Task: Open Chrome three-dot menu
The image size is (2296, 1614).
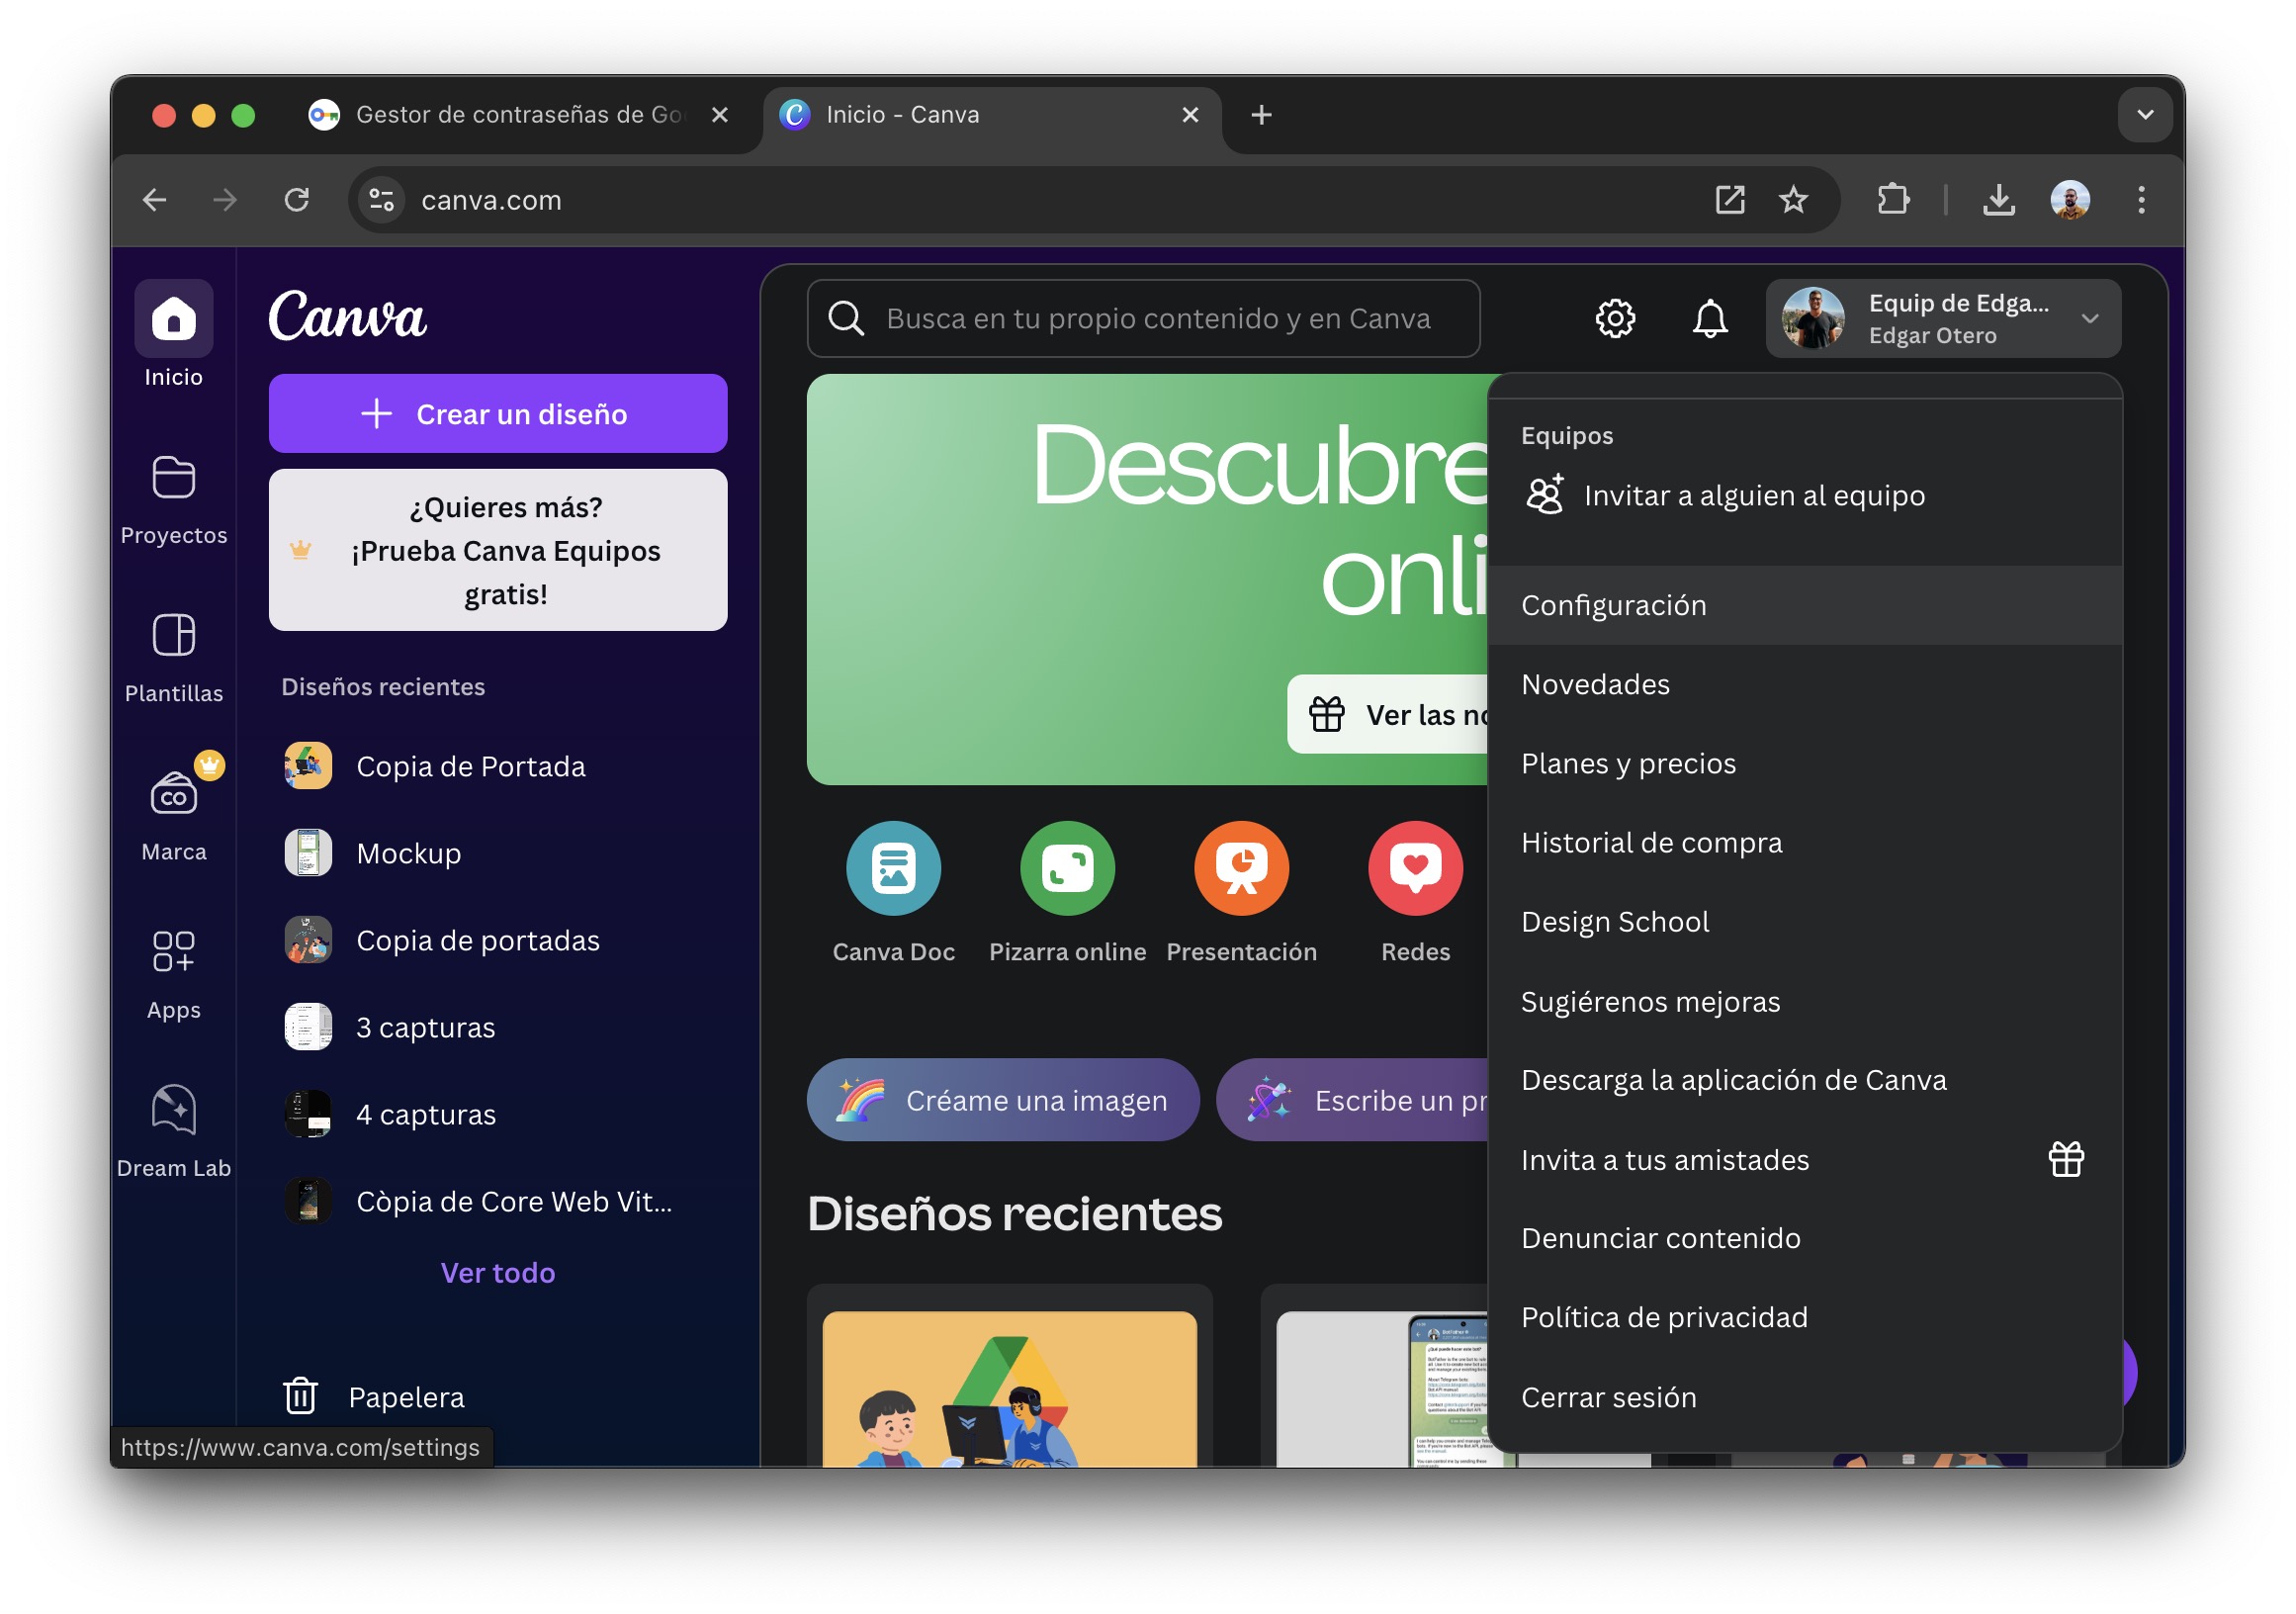Action: (x=2141, y=200)
